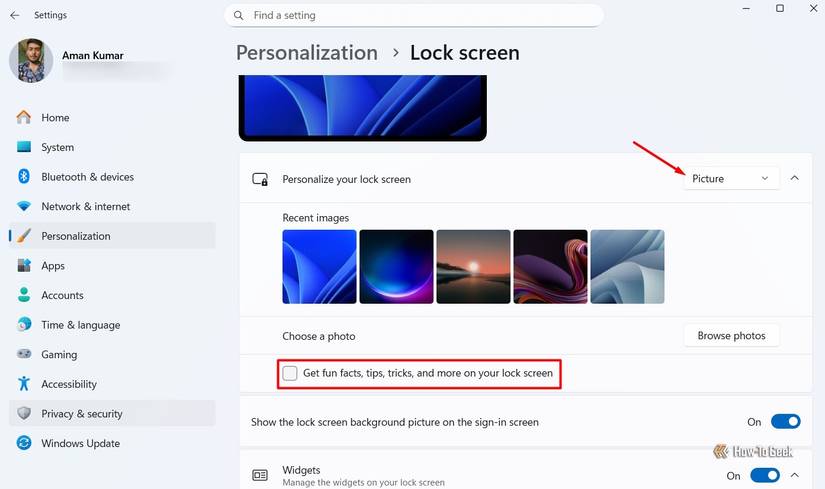Click the Network & internet wifi icon
Image resolution: width=825 pixels, height=489 pixels.
[x=24, y=206]
